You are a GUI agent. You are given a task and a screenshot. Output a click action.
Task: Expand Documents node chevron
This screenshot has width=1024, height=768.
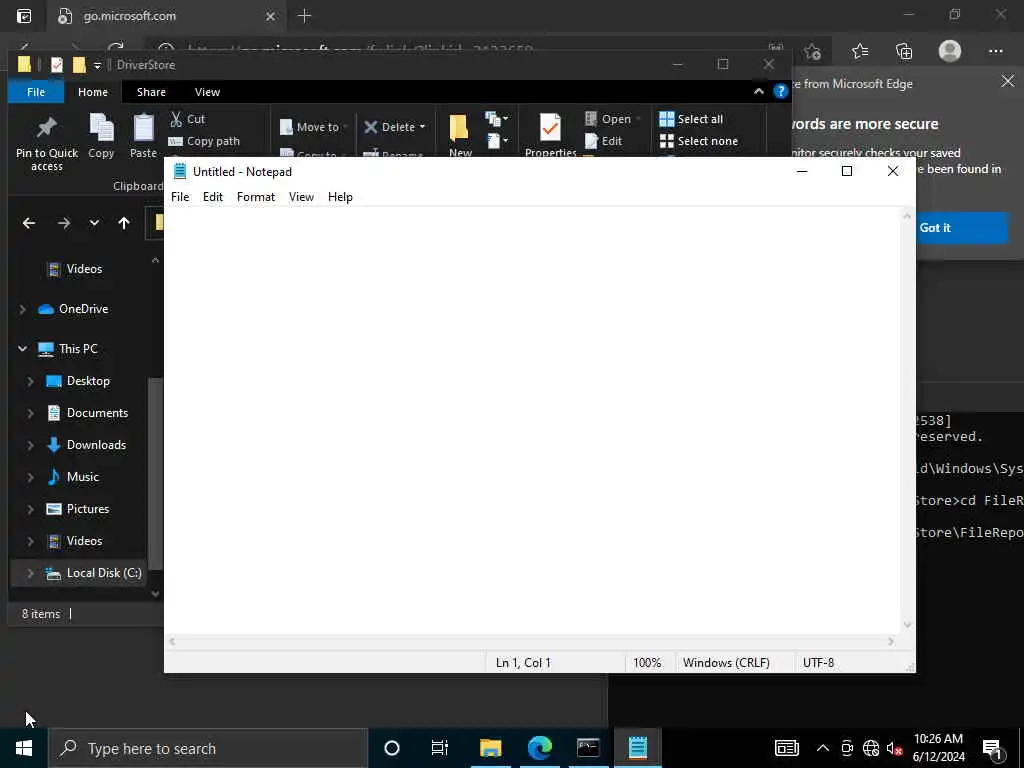(x=30, y=413)
